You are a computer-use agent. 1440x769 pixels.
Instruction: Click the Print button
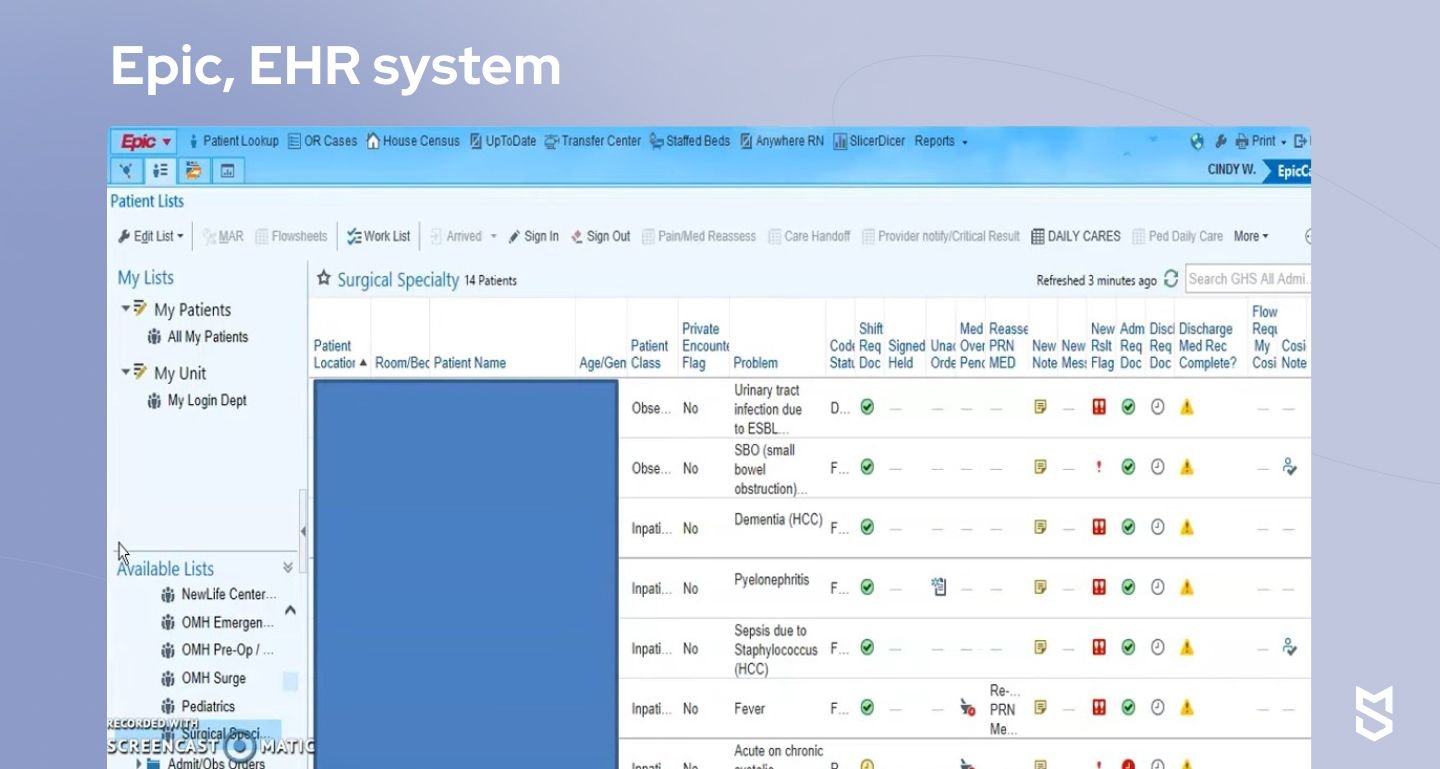[1255, 142]
